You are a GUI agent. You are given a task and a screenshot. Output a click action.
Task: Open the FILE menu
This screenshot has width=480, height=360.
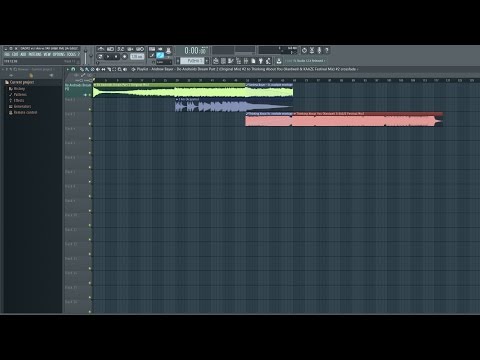click(x=7, y=54)
